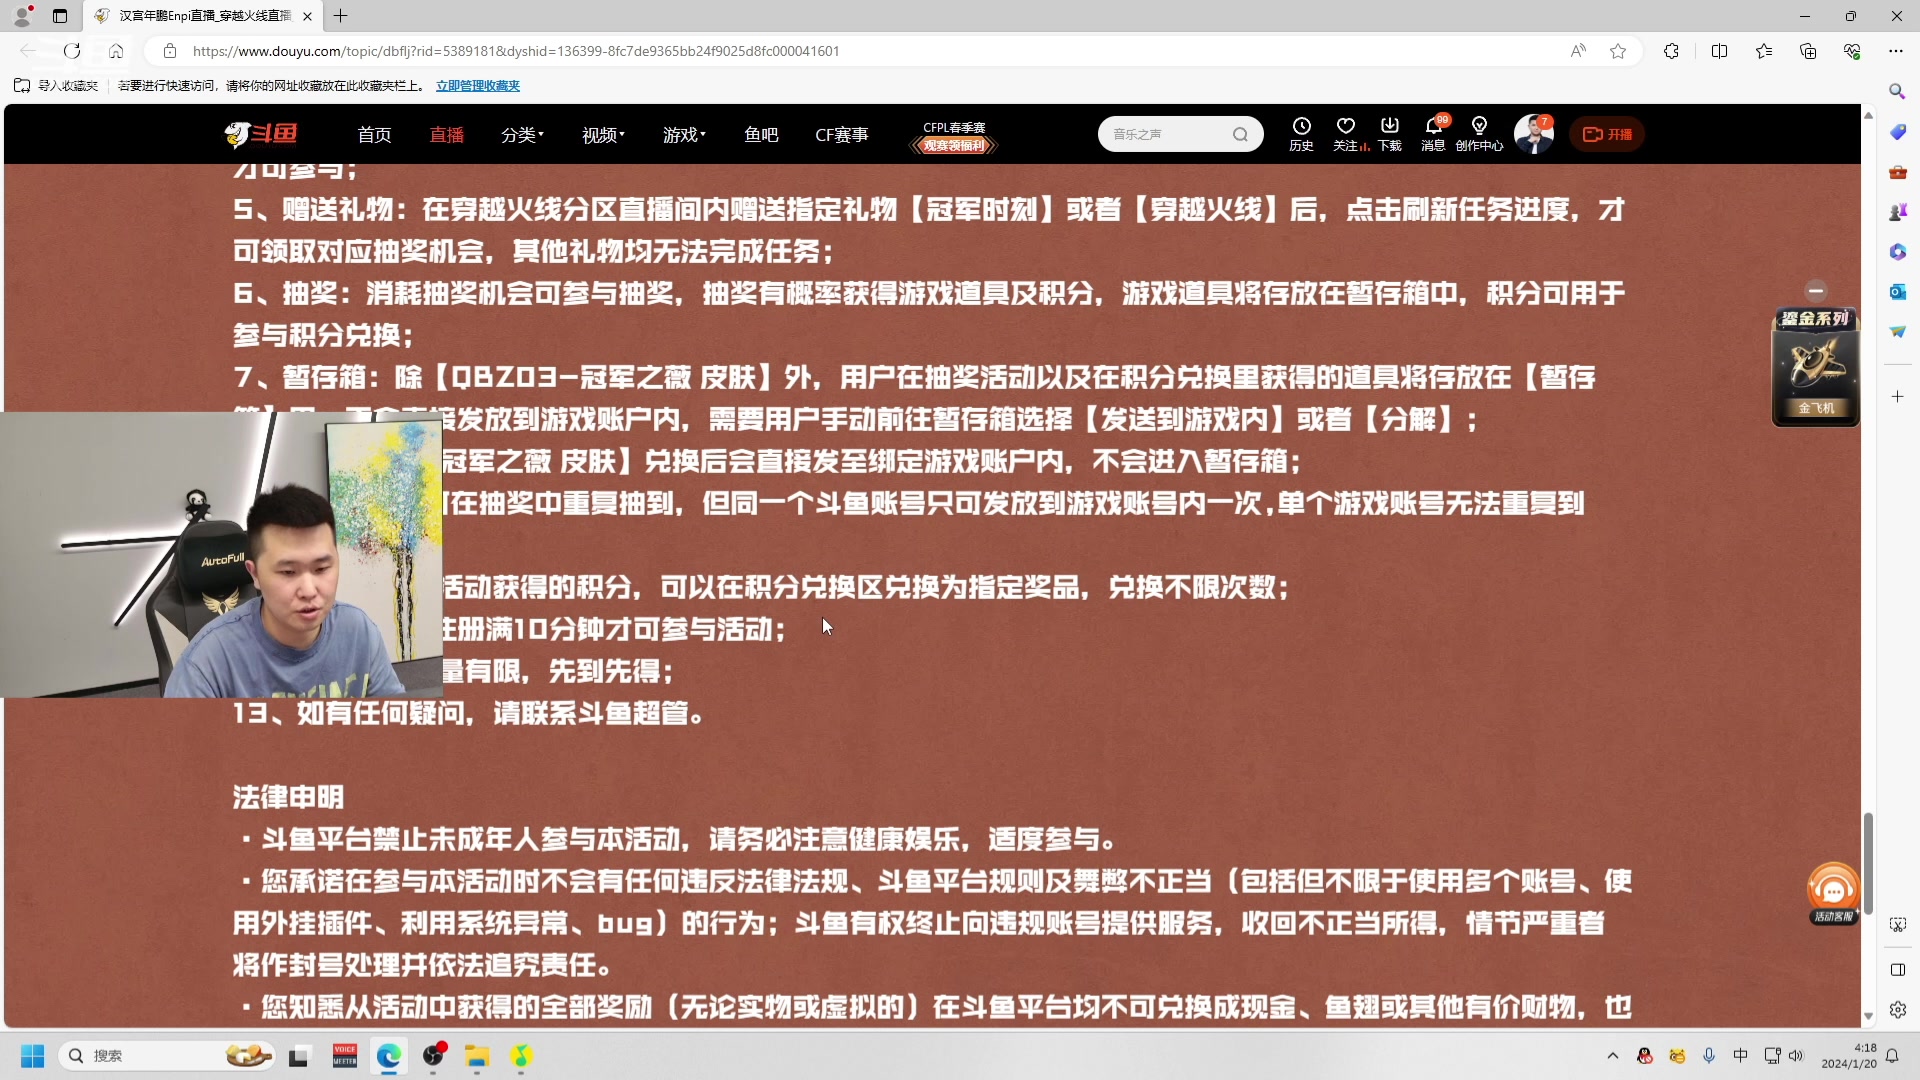Open a new browser tab

[341, 16]
